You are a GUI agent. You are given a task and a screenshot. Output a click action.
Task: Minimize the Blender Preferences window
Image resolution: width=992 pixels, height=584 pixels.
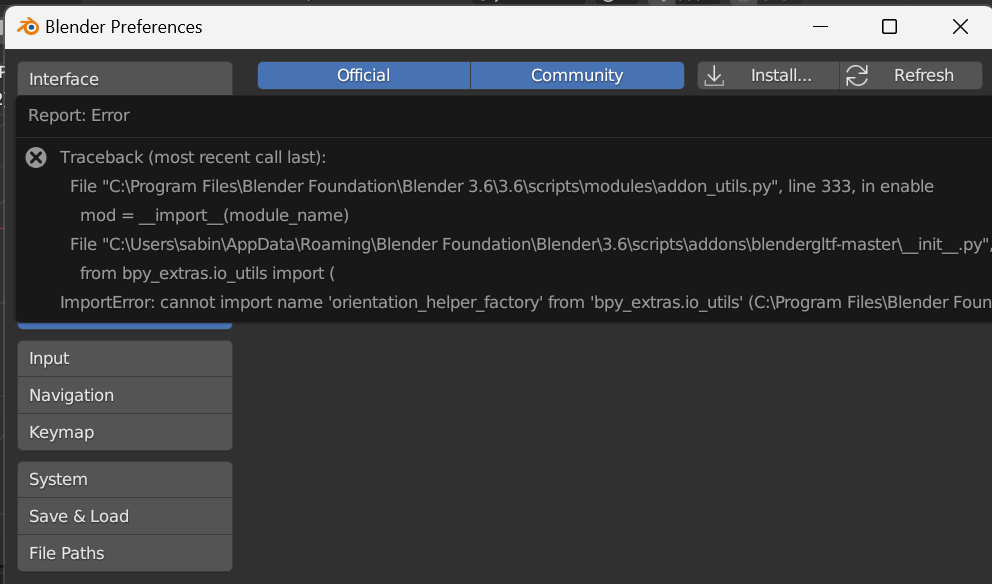(x=820, y=27)
